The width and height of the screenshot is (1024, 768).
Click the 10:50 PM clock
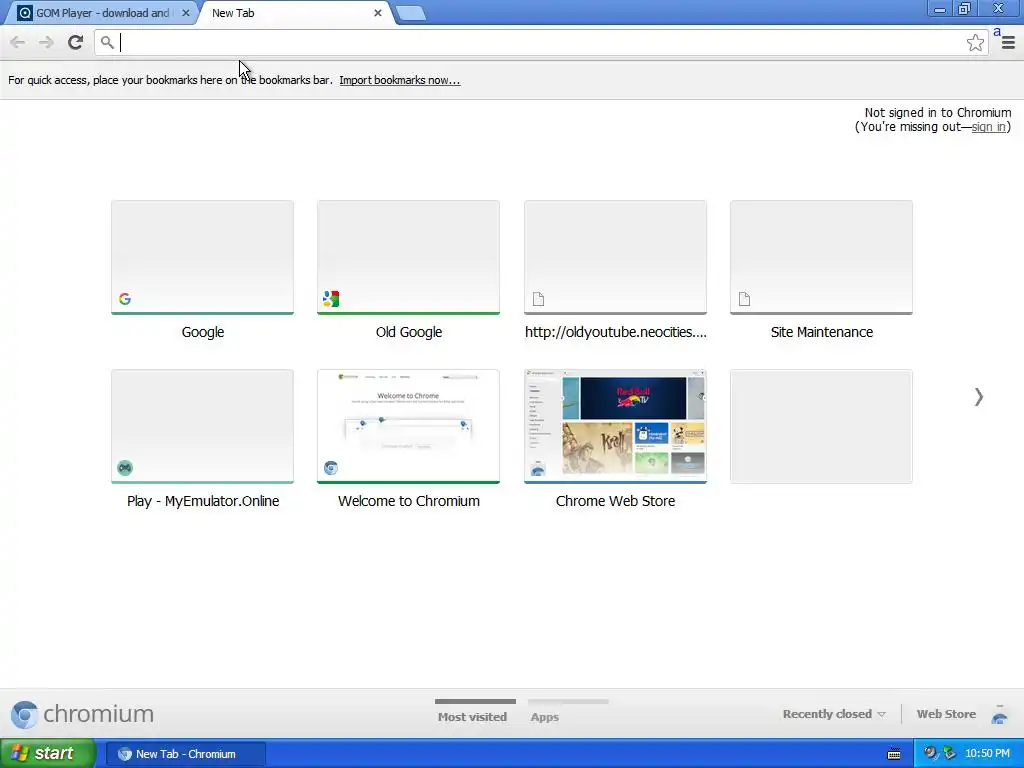pyautogui.click(x=987, y=754)
